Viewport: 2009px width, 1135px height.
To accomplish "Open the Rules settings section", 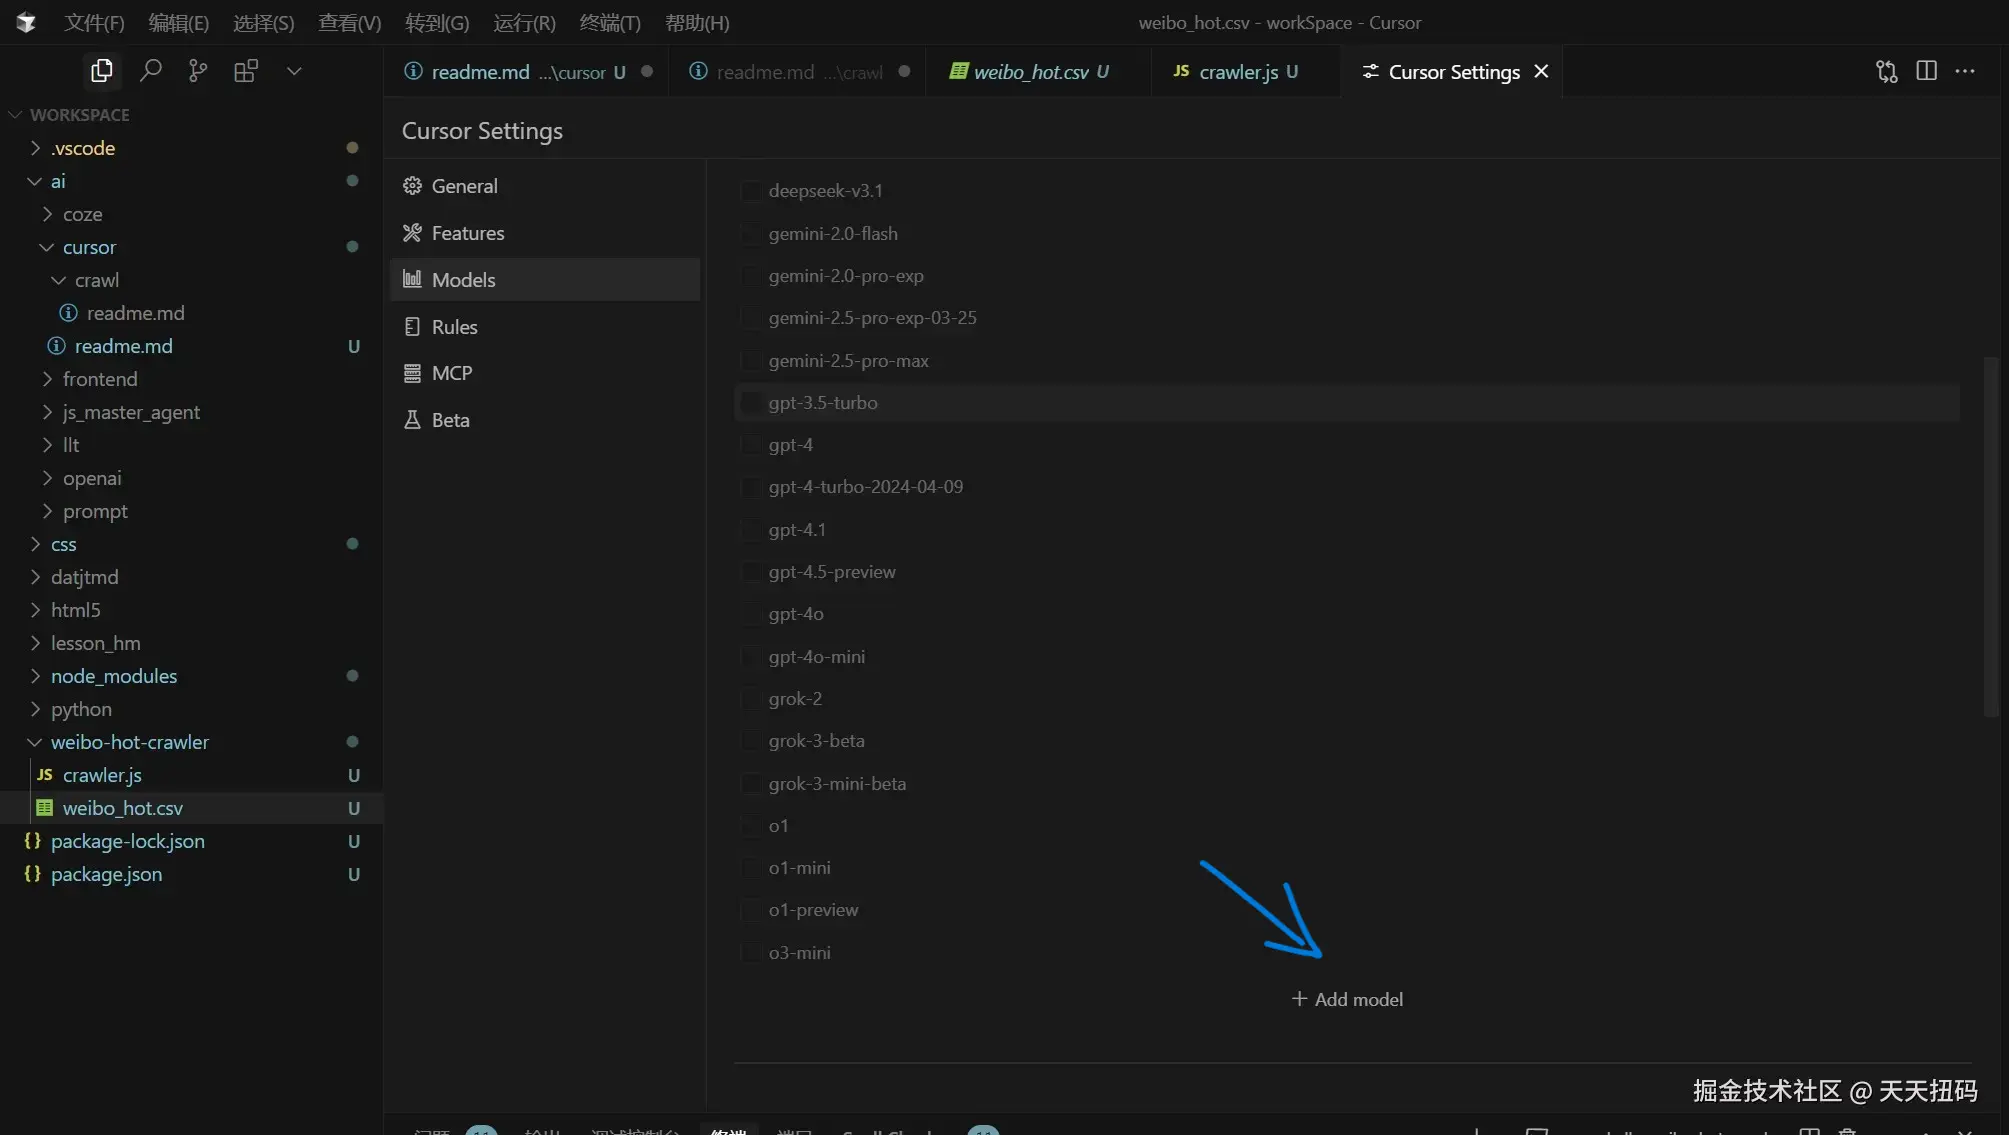I will pos(454,327).
